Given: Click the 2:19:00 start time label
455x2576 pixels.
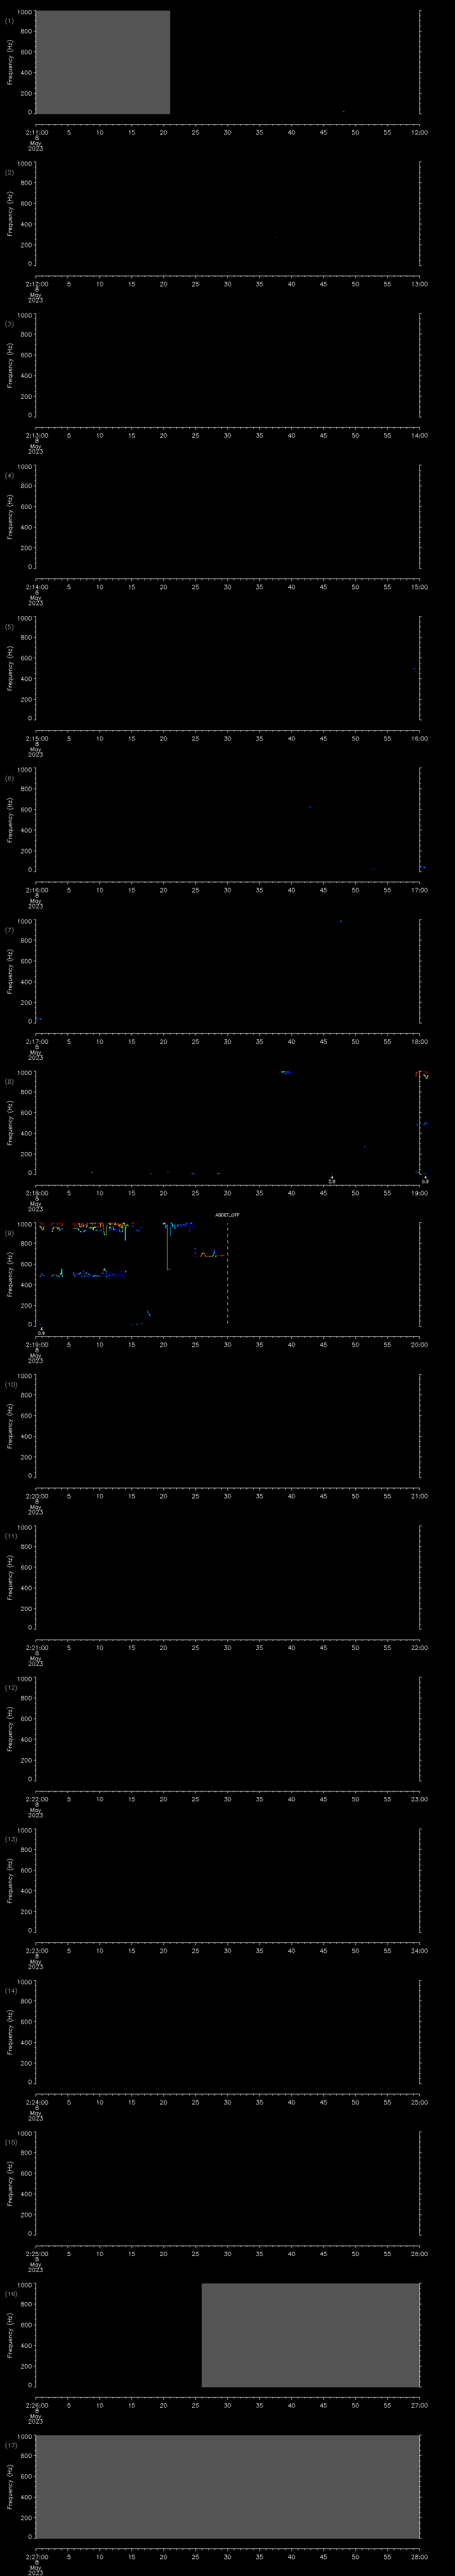Looking at the screenshot, I should pos(36,1345).
